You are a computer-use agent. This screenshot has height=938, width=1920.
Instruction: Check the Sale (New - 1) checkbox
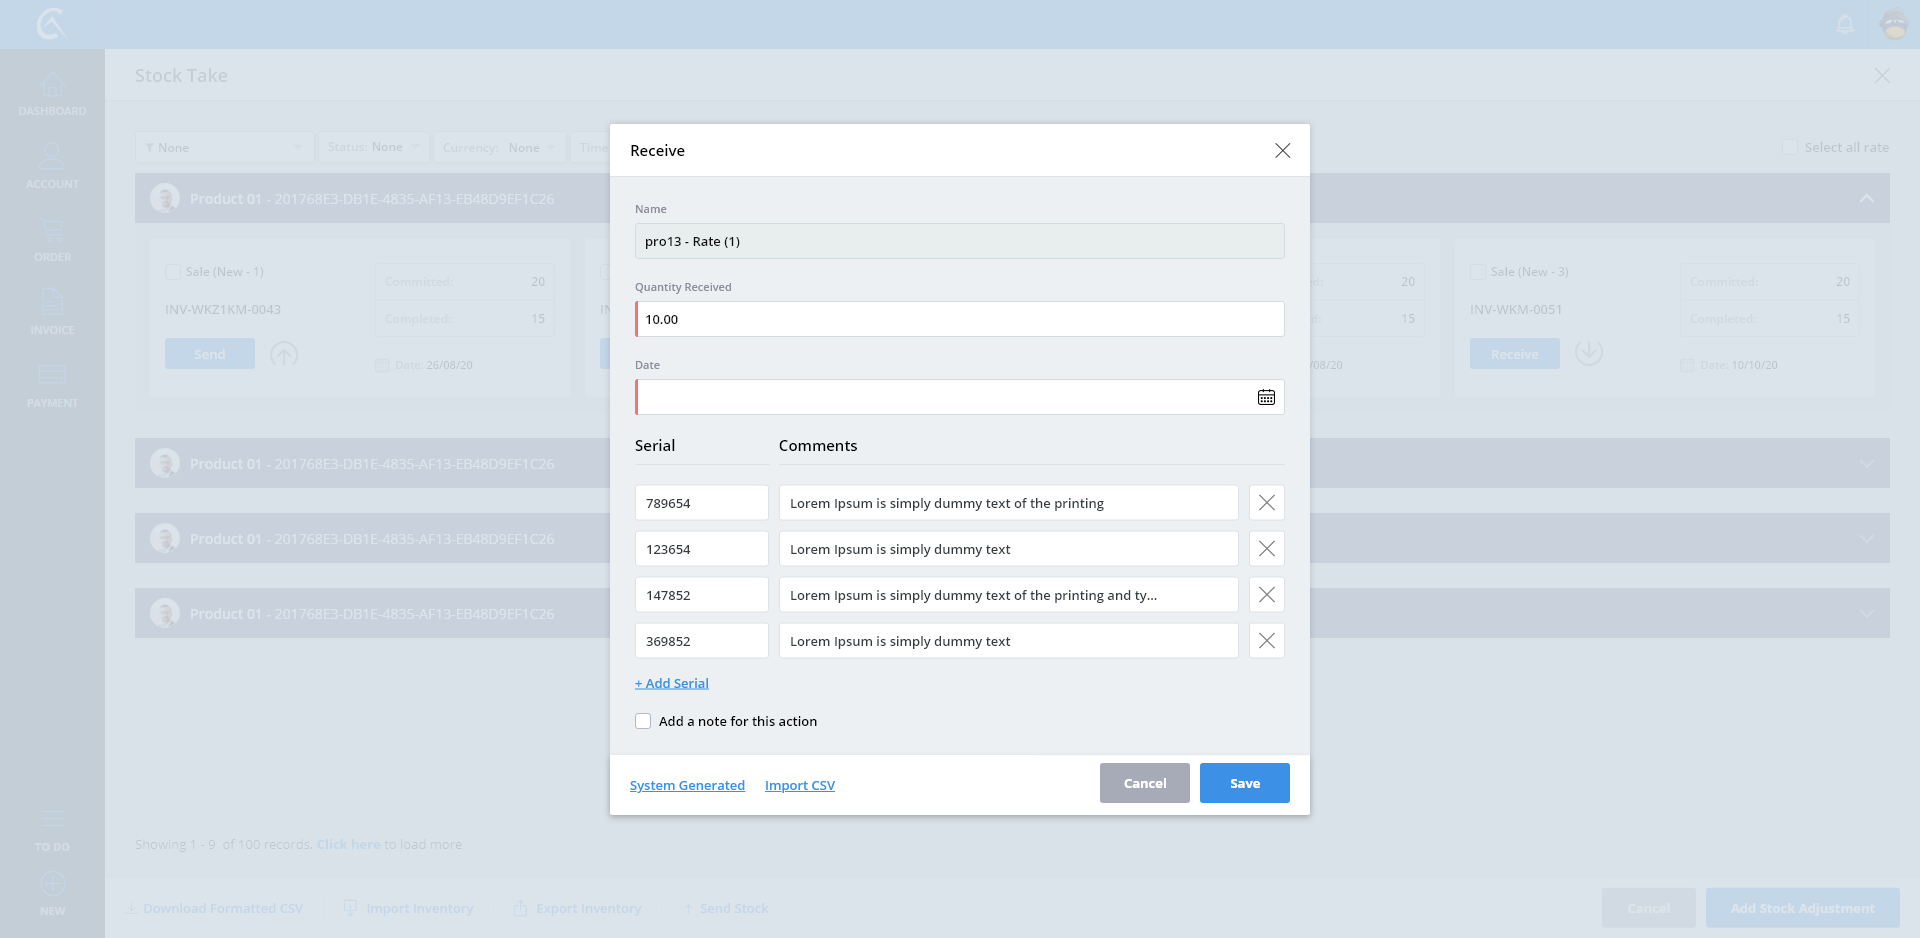[173, 272]
